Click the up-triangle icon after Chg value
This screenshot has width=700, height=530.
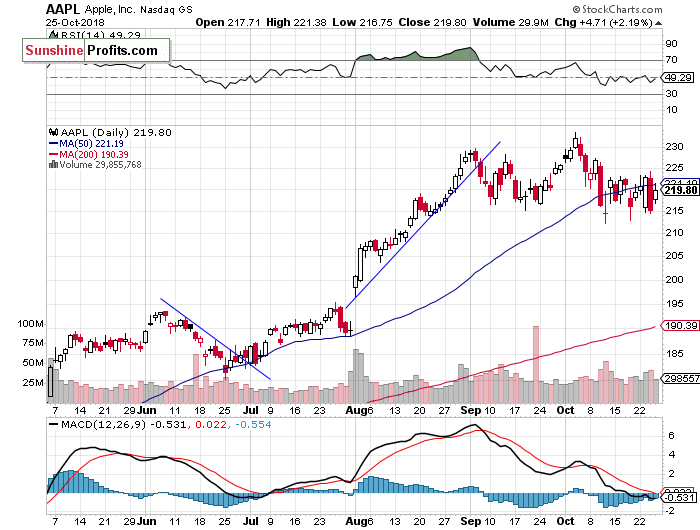point(658,23)
